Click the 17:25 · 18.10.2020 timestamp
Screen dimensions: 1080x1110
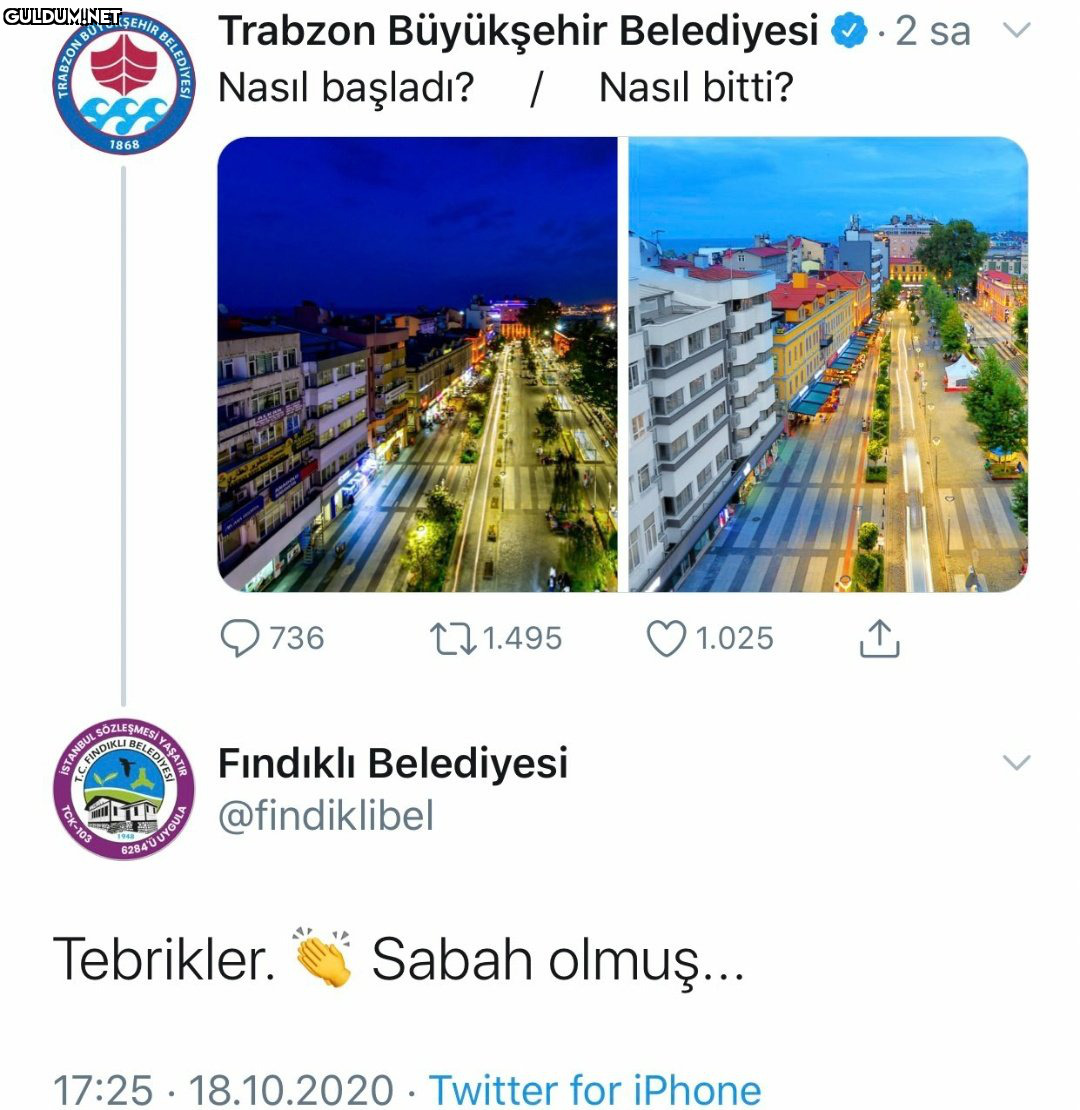(223, 1089)
